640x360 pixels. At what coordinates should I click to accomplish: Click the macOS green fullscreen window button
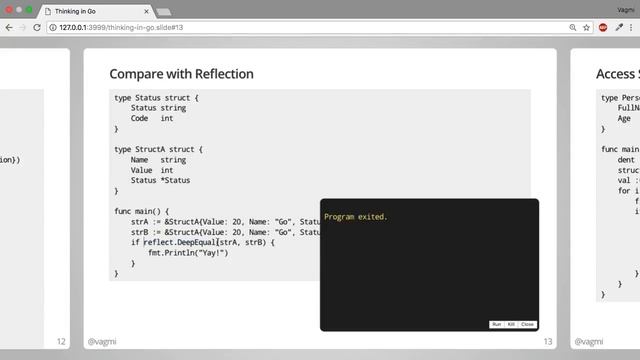click(29, 10)
